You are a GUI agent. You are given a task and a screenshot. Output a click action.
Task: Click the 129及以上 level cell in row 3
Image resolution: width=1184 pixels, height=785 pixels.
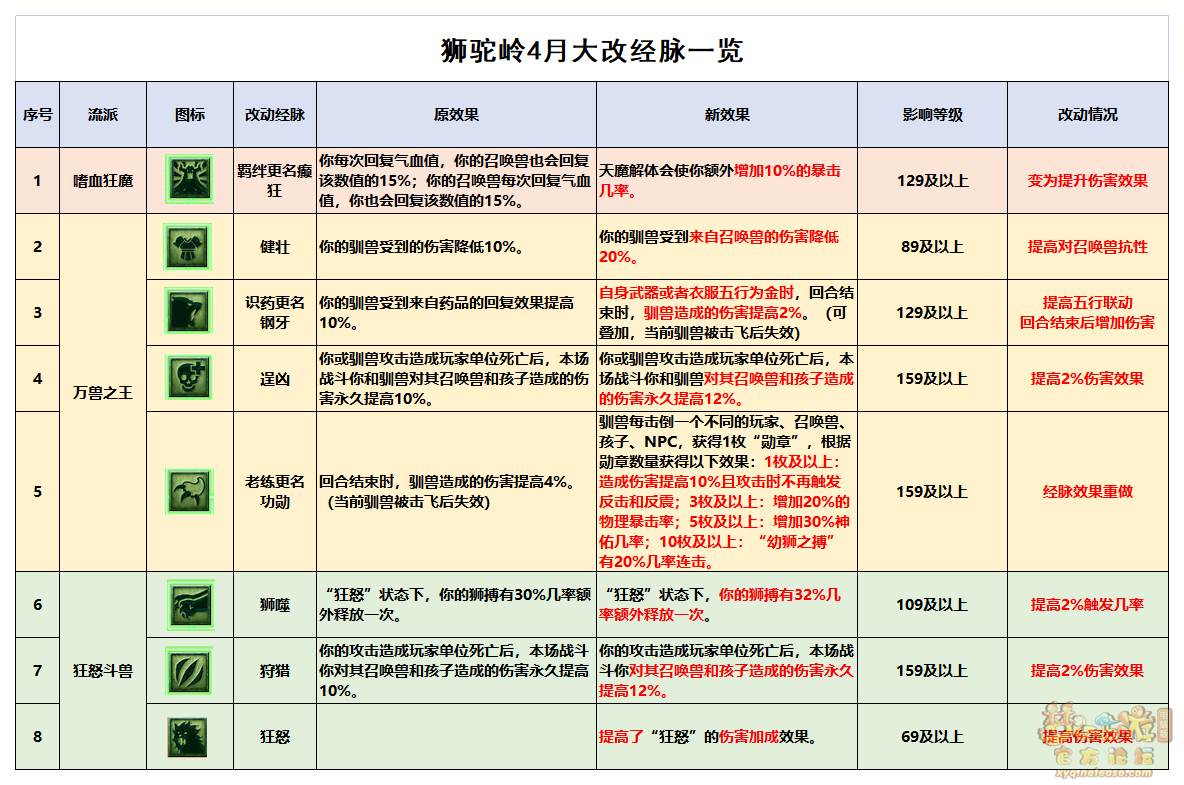(933, 312)
